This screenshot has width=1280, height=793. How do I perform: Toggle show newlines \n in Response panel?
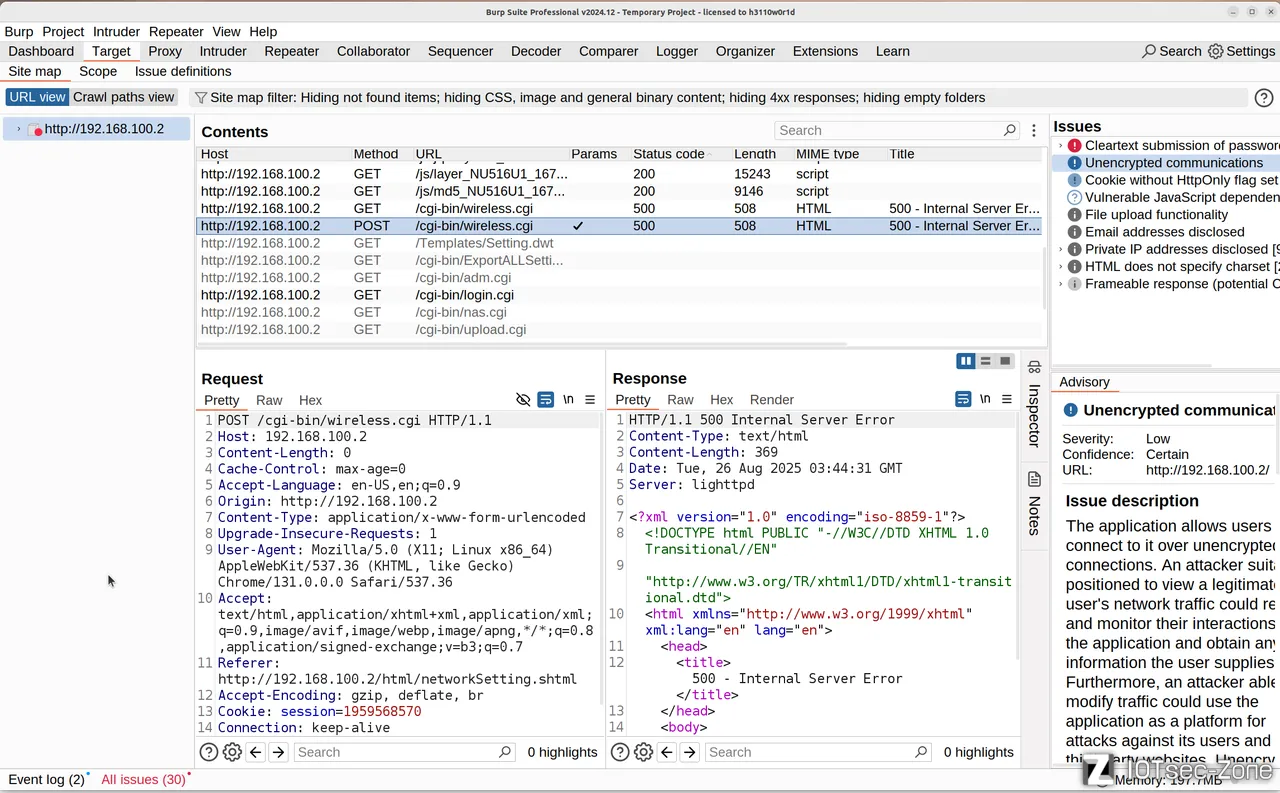pos(985,400)
